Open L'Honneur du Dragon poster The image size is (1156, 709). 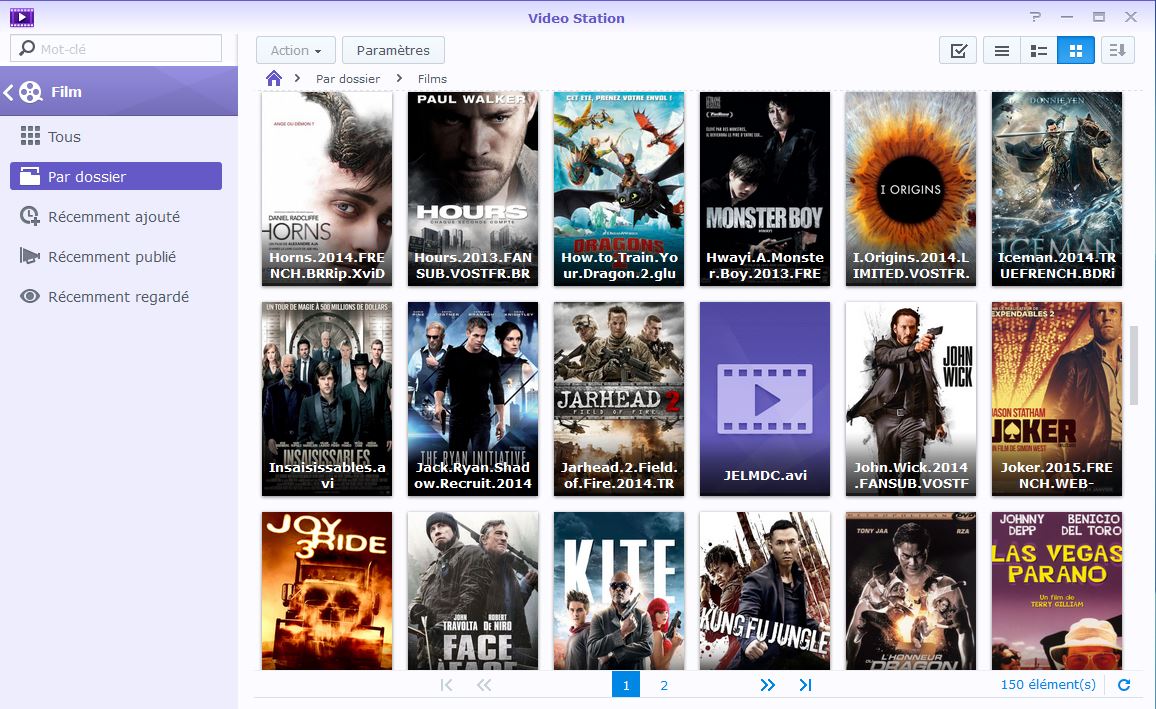click(x=910, y=590)
